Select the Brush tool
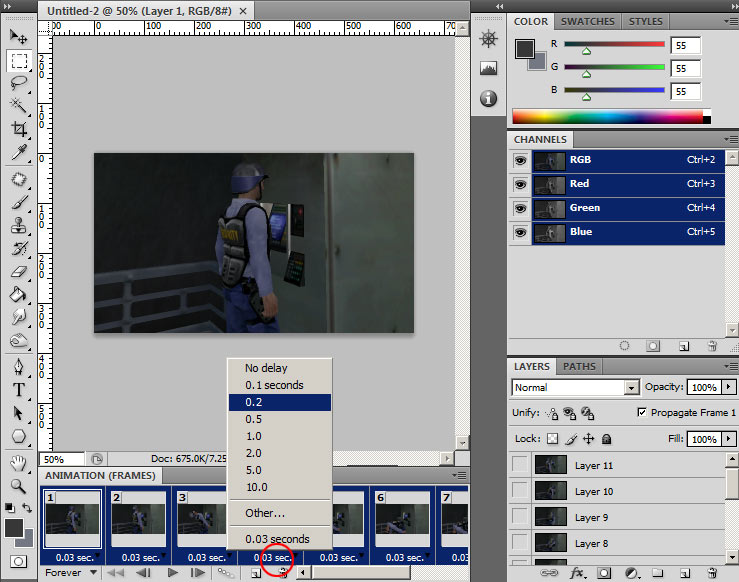 point(19,203)
